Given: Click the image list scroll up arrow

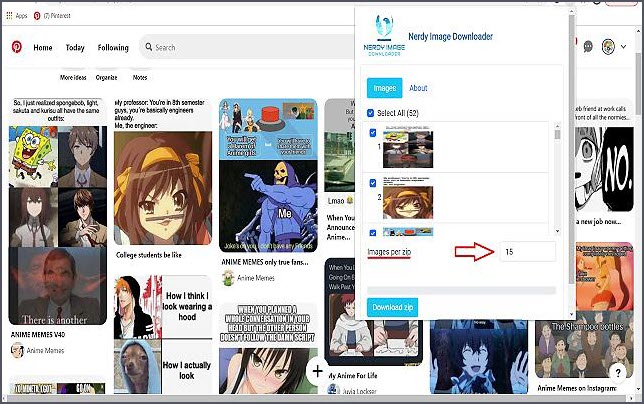Looking at the screenshot, I should point(557,126).
